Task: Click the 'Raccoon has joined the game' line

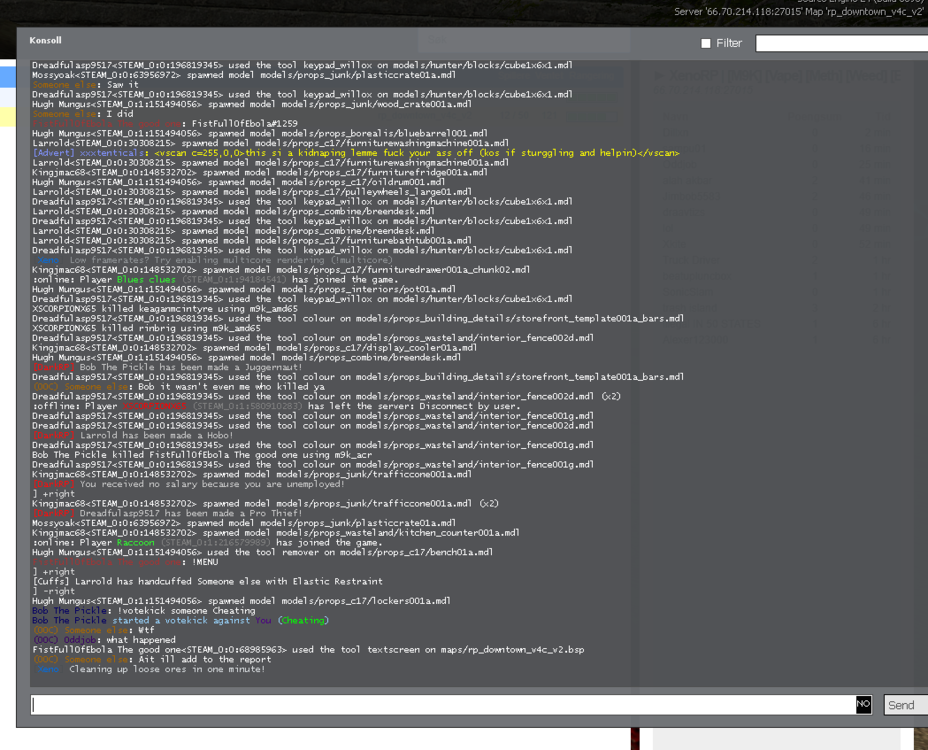Action: point(200,542)
